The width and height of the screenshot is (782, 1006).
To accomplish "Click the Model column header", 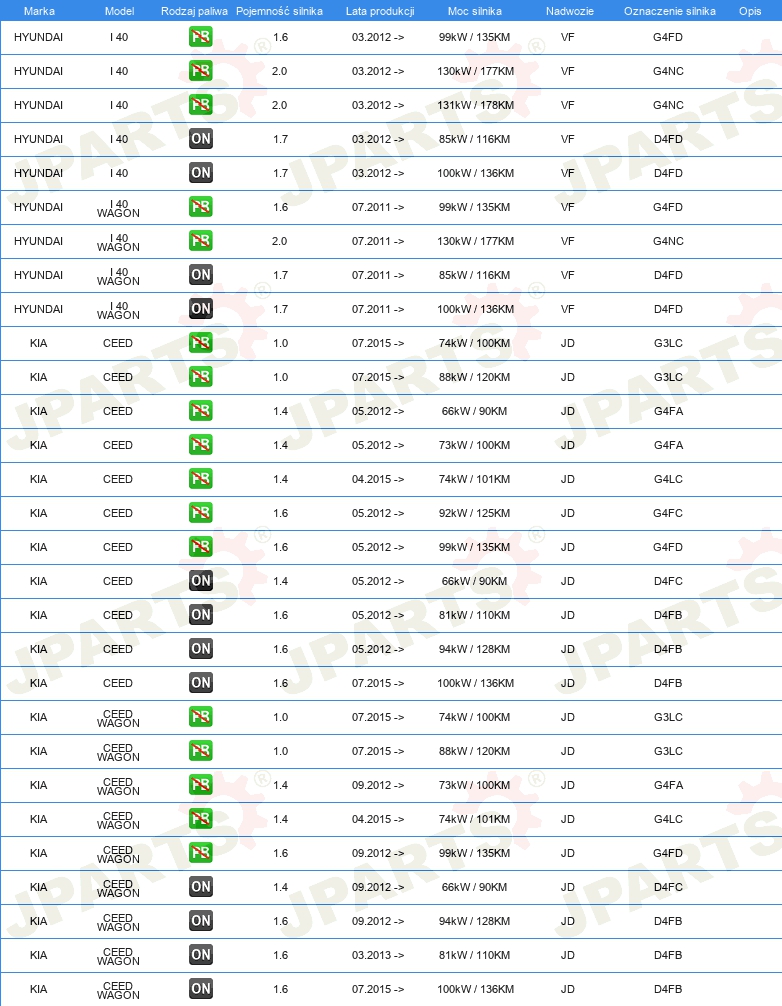I will click(x=119, y=11).
